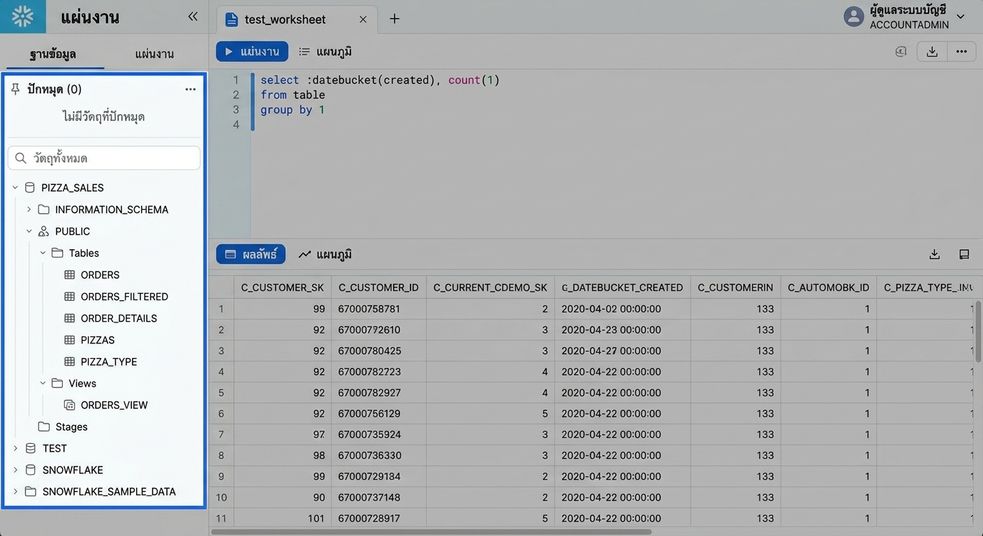Select cell 67000758781 in row 1

(379, 308)
